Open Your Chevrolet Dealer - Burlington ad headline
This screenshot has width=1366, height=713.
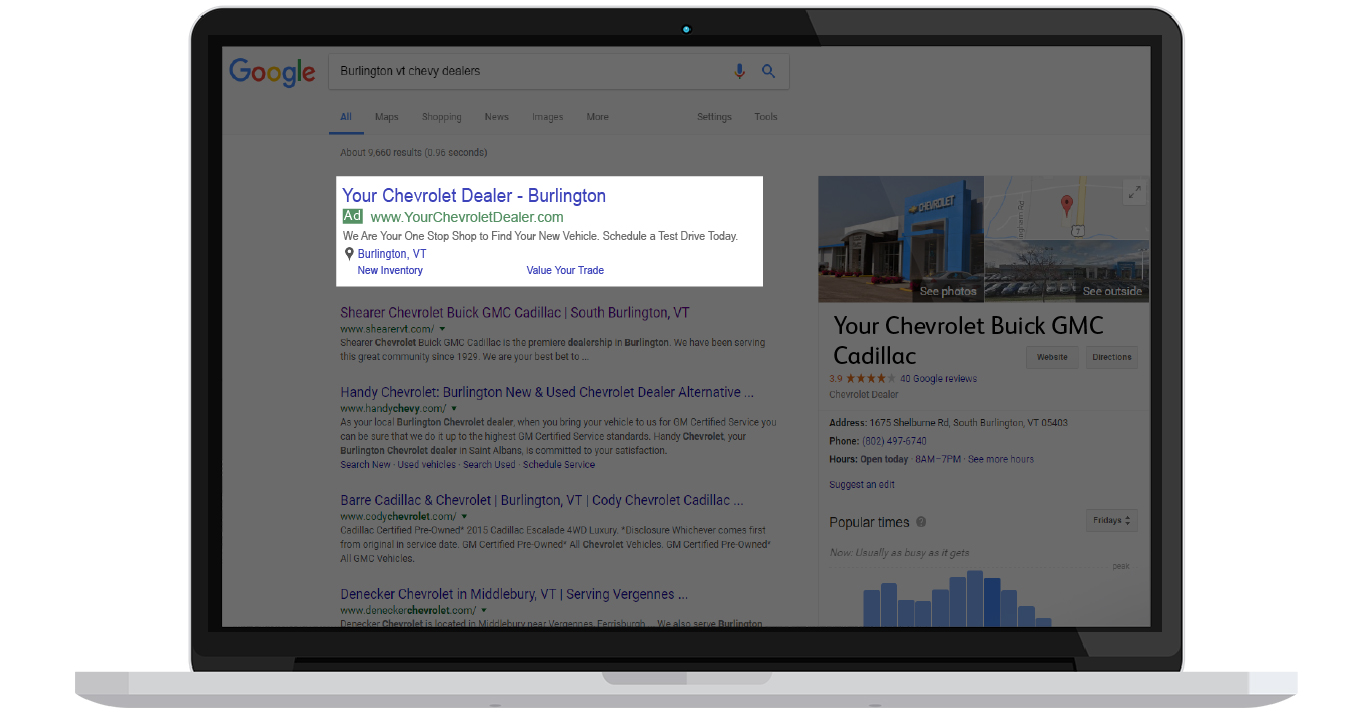pyautogui.click(x=474, y=196)
